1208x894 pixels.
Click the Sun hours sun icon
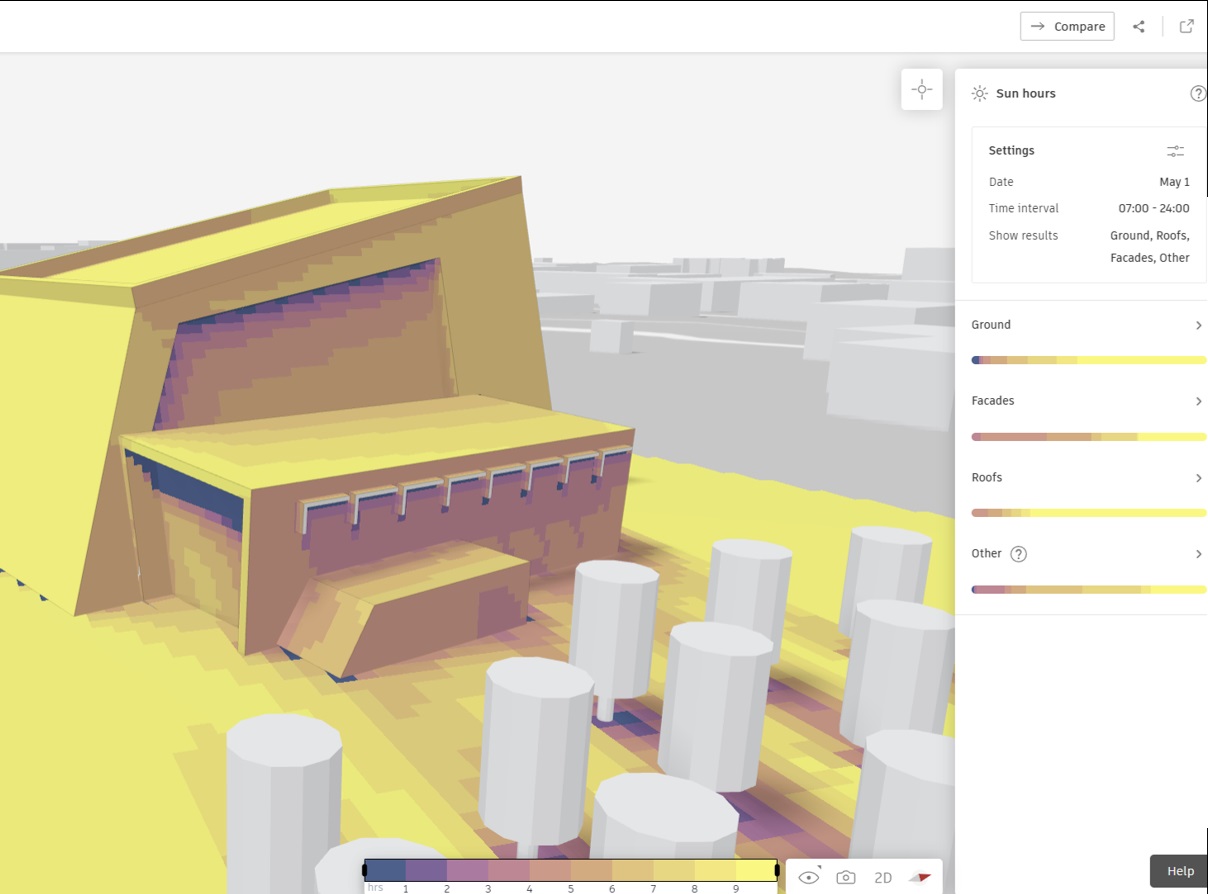pyautogui.click(x=978, y=93)
